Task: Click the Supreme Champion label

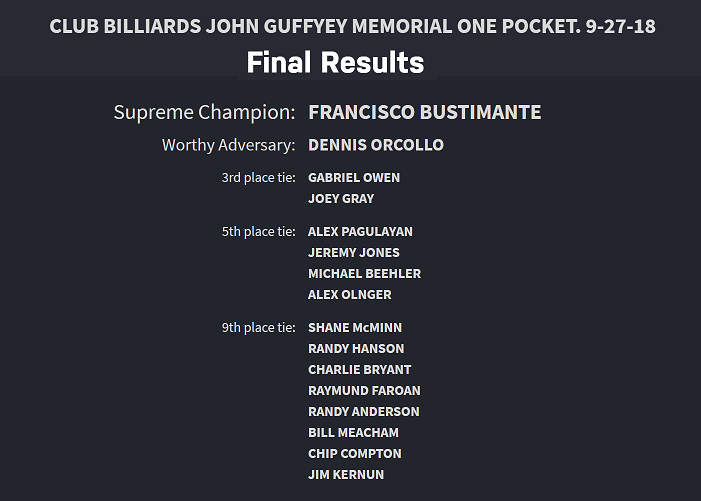Action: (204, 112)
